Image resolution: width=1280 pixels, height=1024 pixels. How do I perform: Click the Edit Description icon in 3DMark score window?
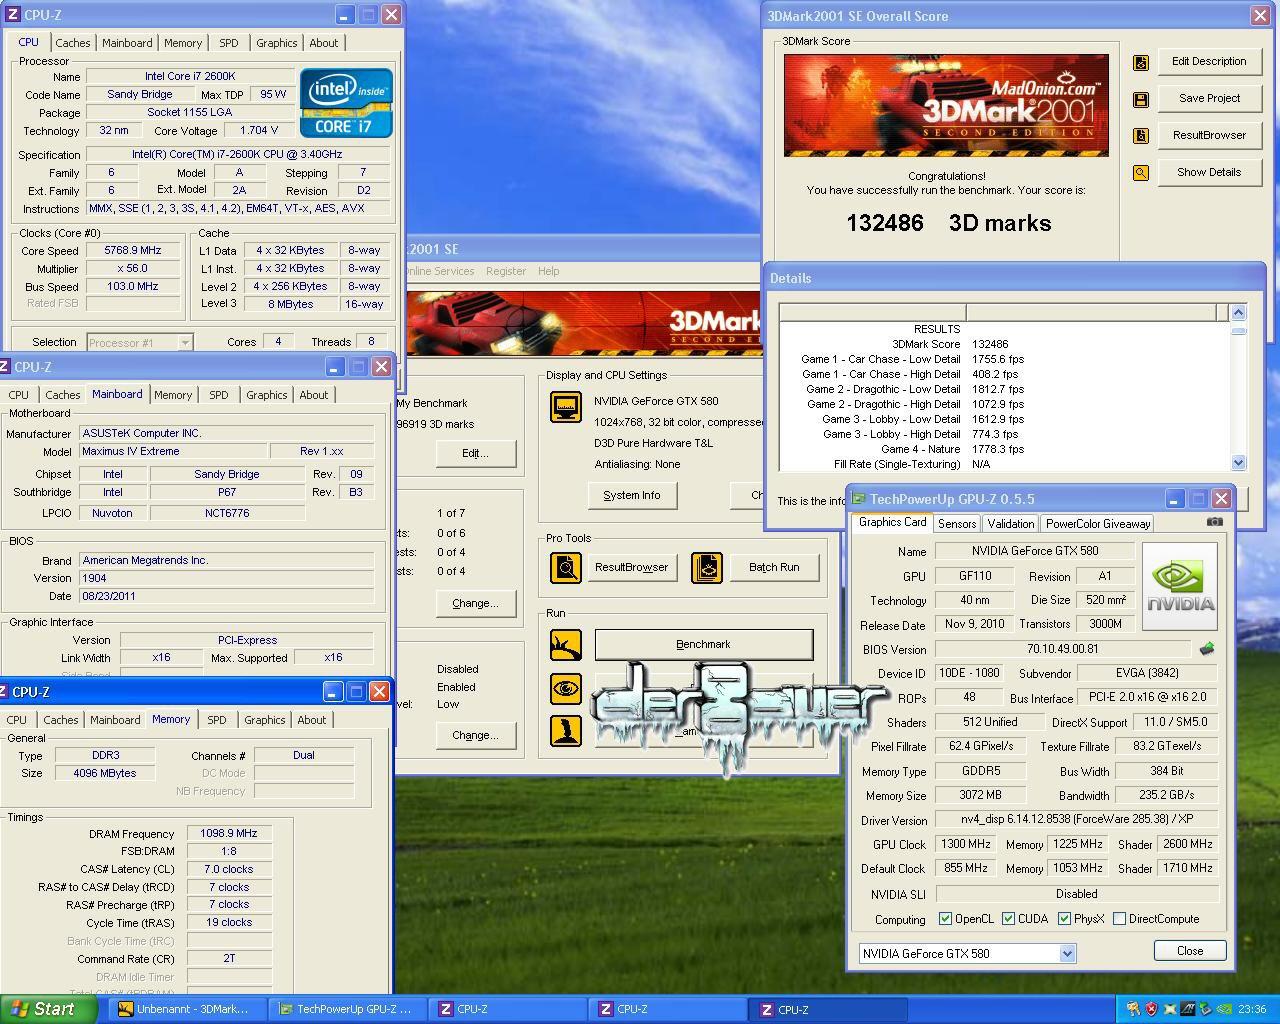click(1140, 63)
